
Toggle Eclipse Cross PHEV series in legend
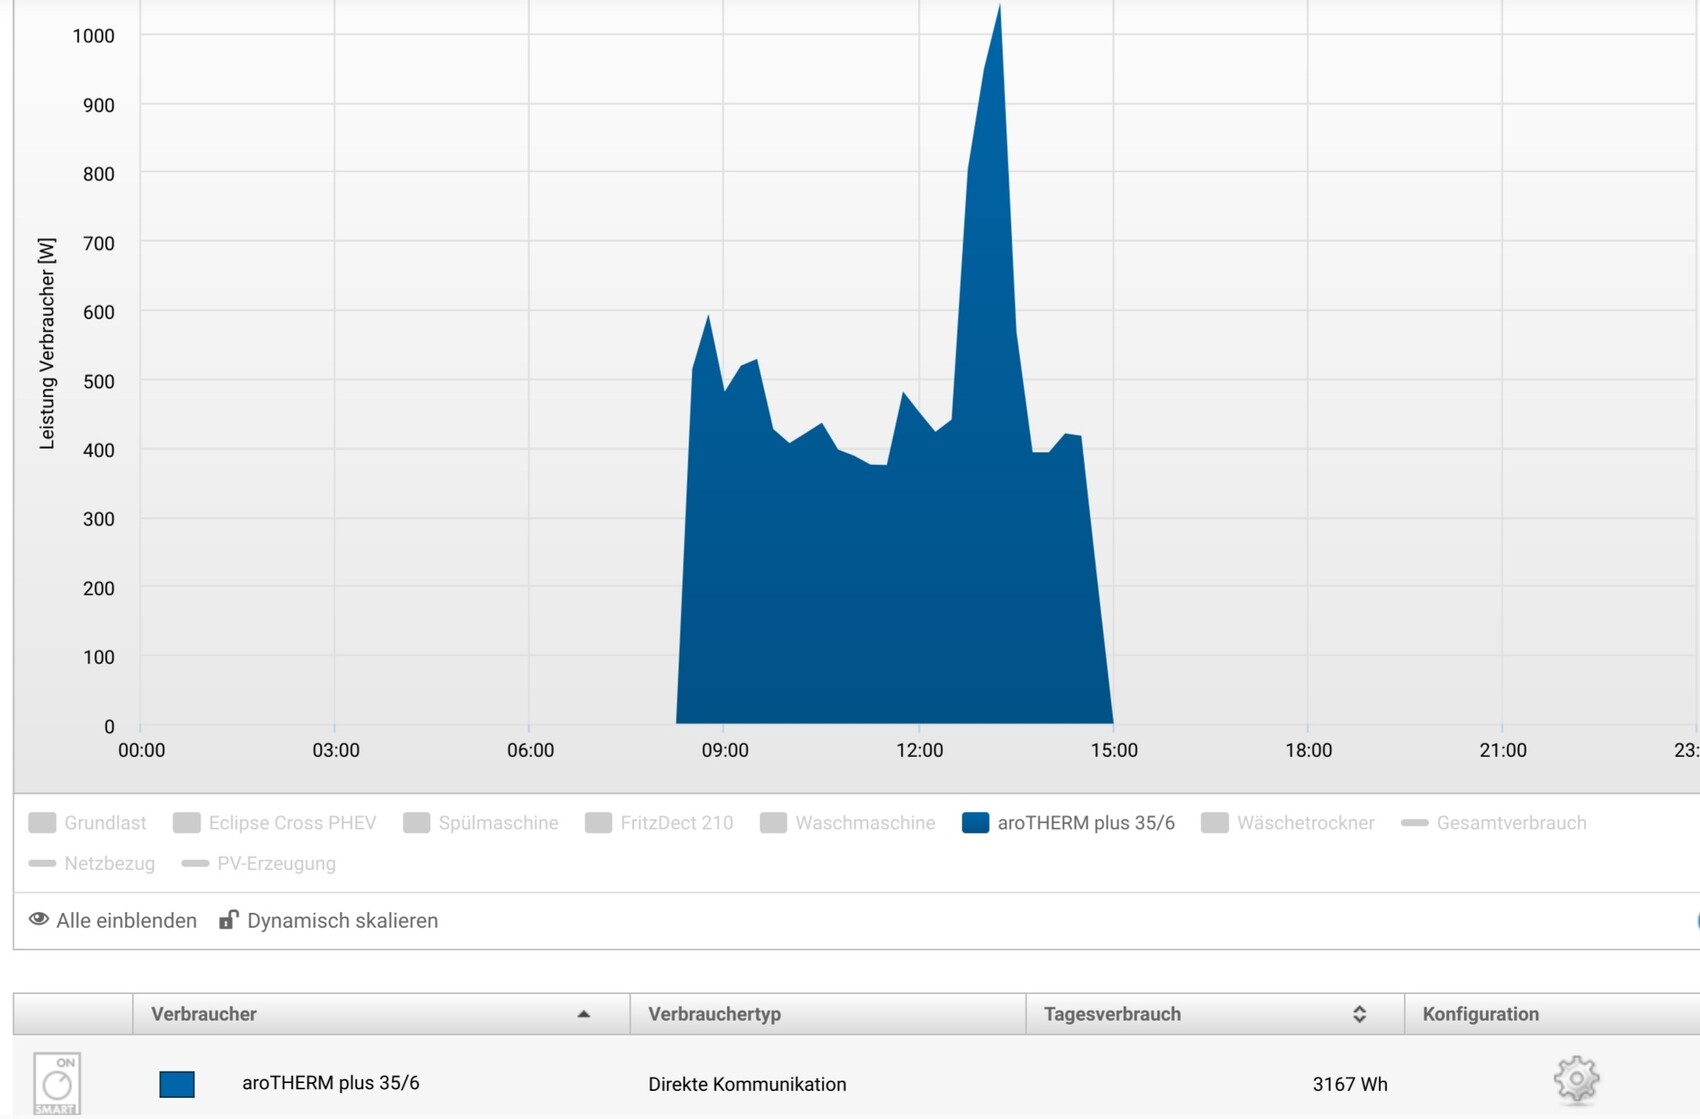coord(291,823)
